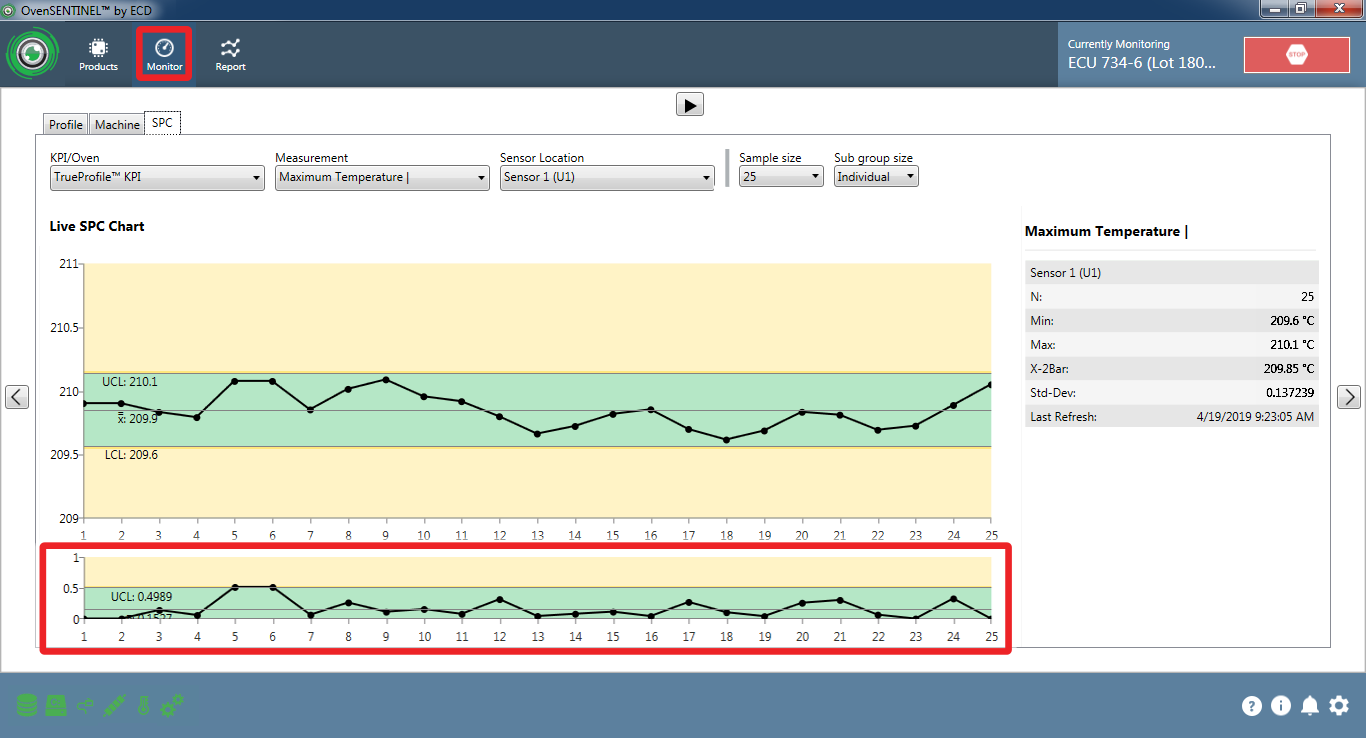The height and width of the screenshot is (738, 1366).
Task: Open the Measurement Maximum Temperature dropdown
Action: (x=382, y=177)
